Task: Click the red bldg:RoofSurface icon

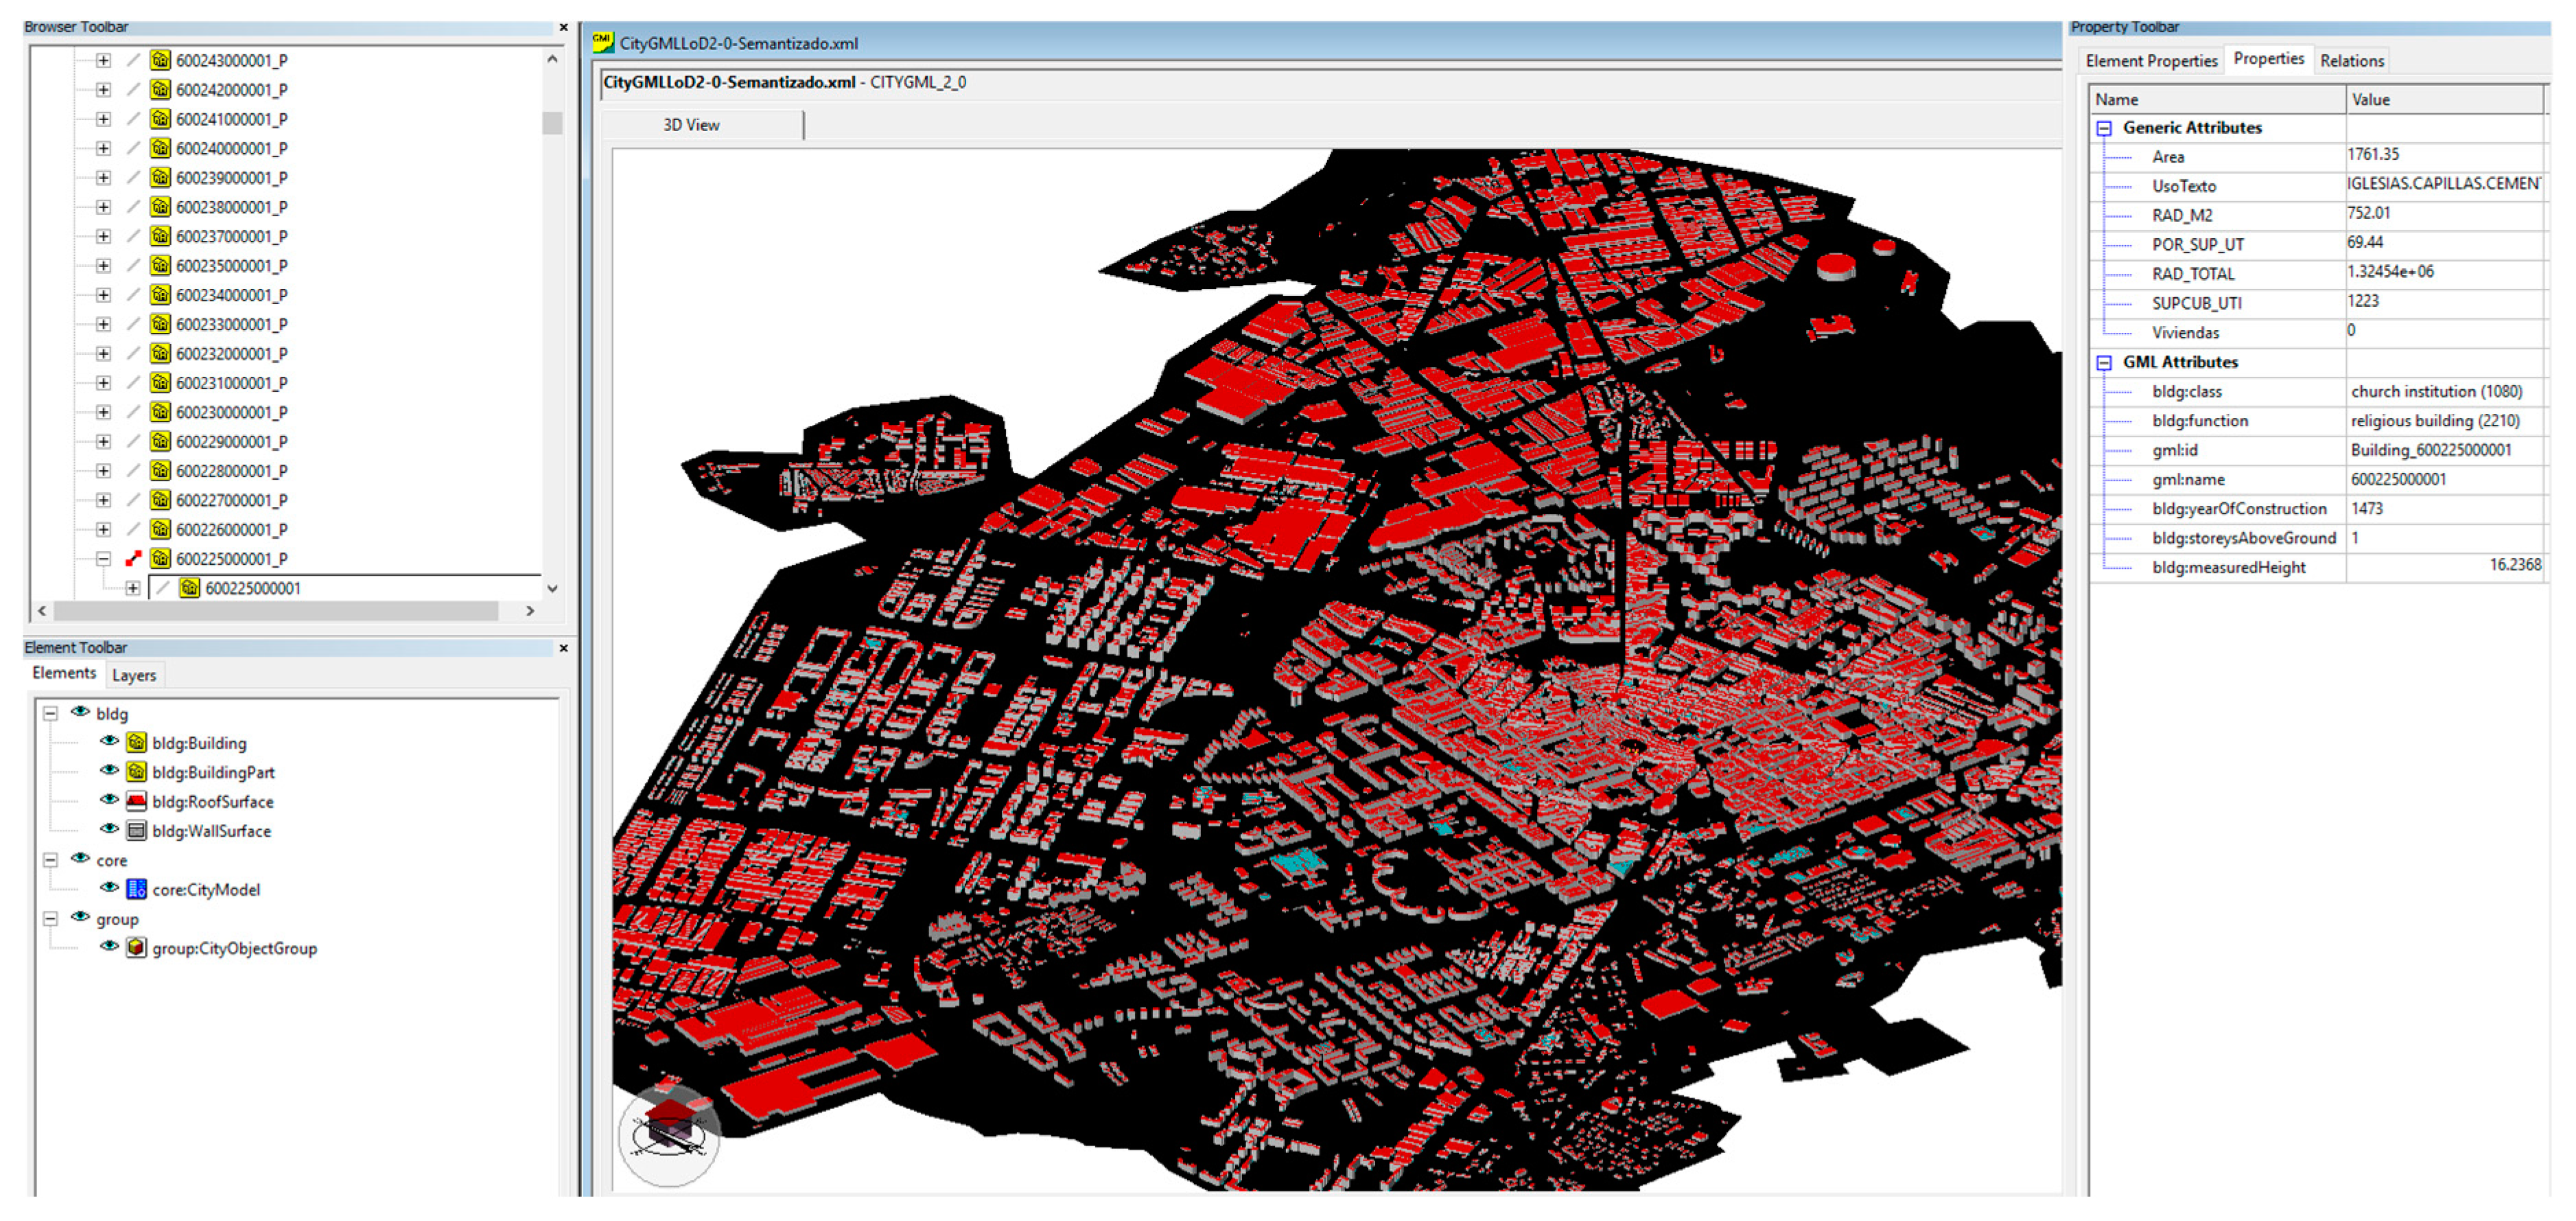Action: [137, 801]
